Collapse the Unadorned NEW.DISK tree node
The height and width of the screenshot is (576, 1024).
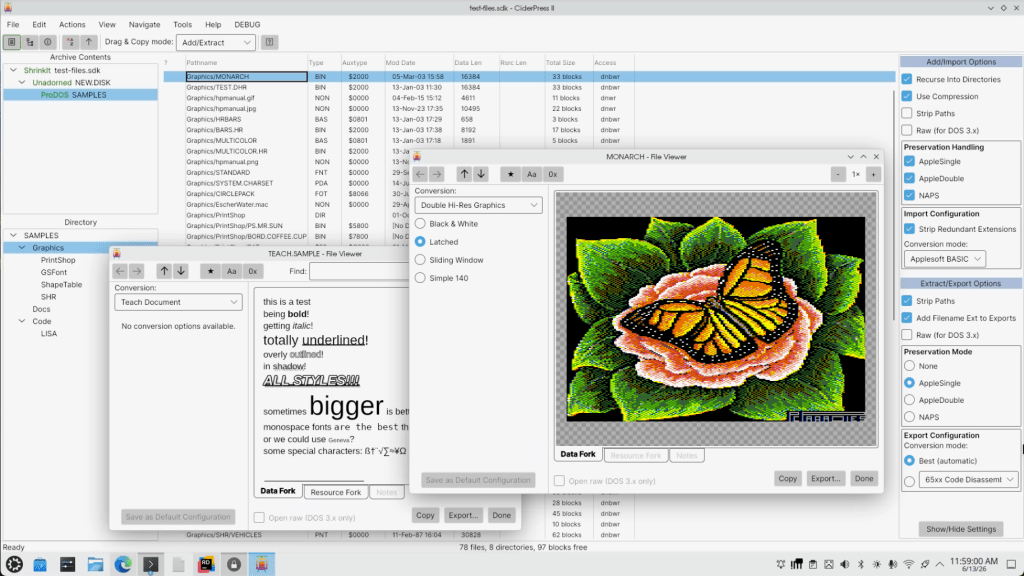22,82
